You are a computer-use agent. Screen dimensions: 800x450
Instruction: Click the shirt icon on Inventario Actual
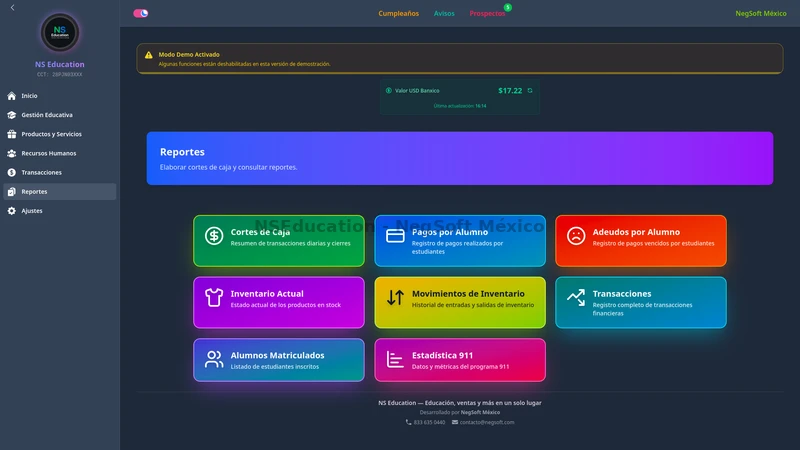(214, 297)
